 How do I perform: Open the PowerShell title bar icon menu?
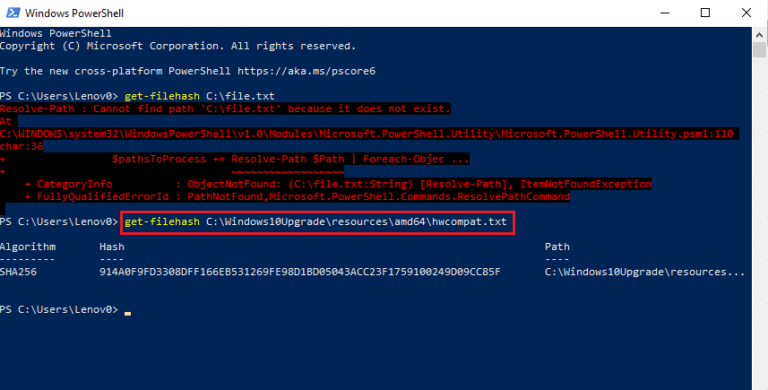point(12,13)
